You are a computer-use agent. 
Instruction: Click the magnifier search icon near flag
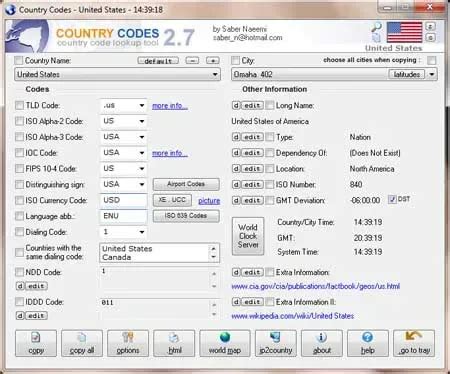pos(377,27)
